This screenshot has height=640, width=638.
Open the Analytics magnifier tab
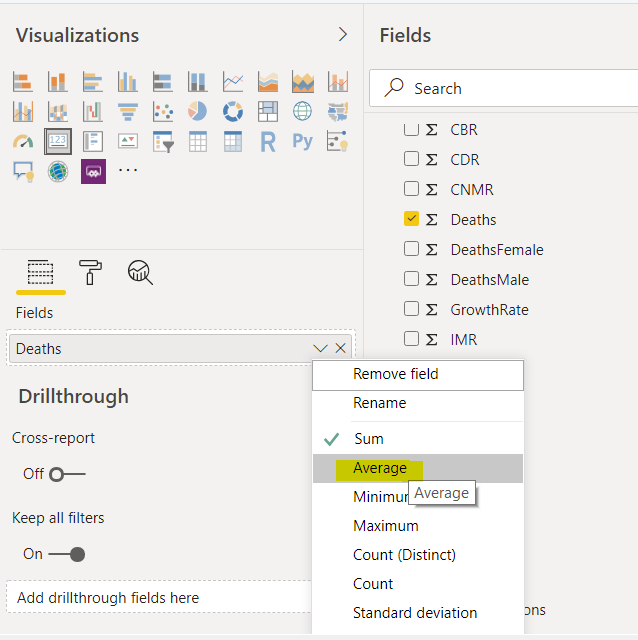click(139, 272)
